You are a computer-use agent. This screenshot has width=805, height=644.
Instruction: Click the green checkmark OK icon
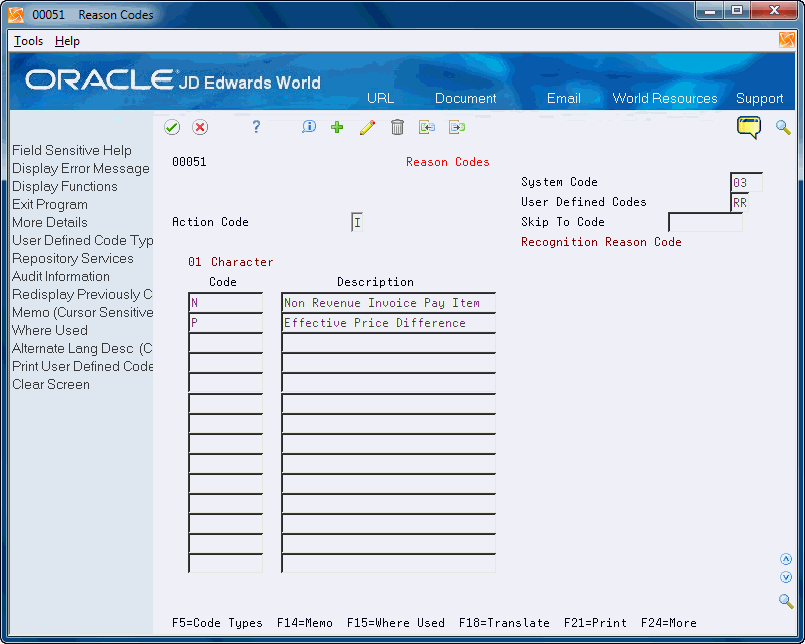point(172,127)
